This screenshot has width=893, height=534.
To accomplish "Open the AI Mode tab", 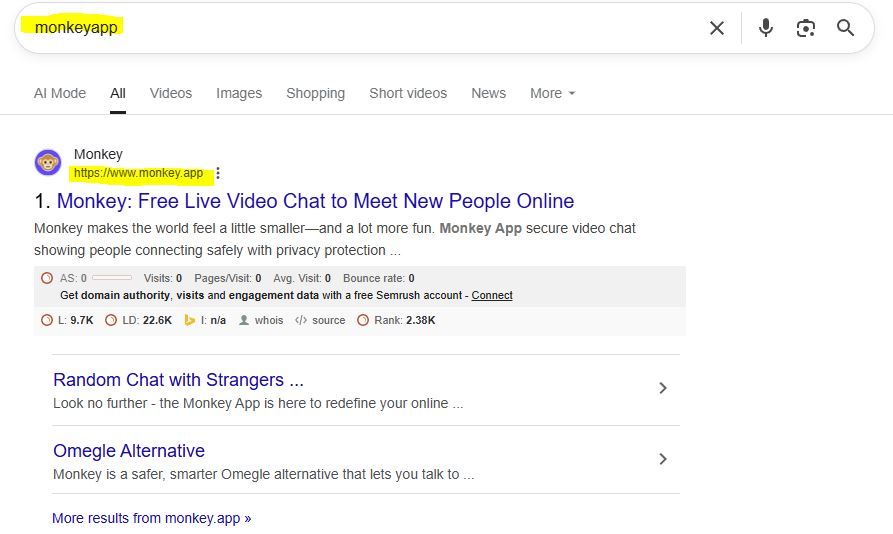I will point(60,93).
